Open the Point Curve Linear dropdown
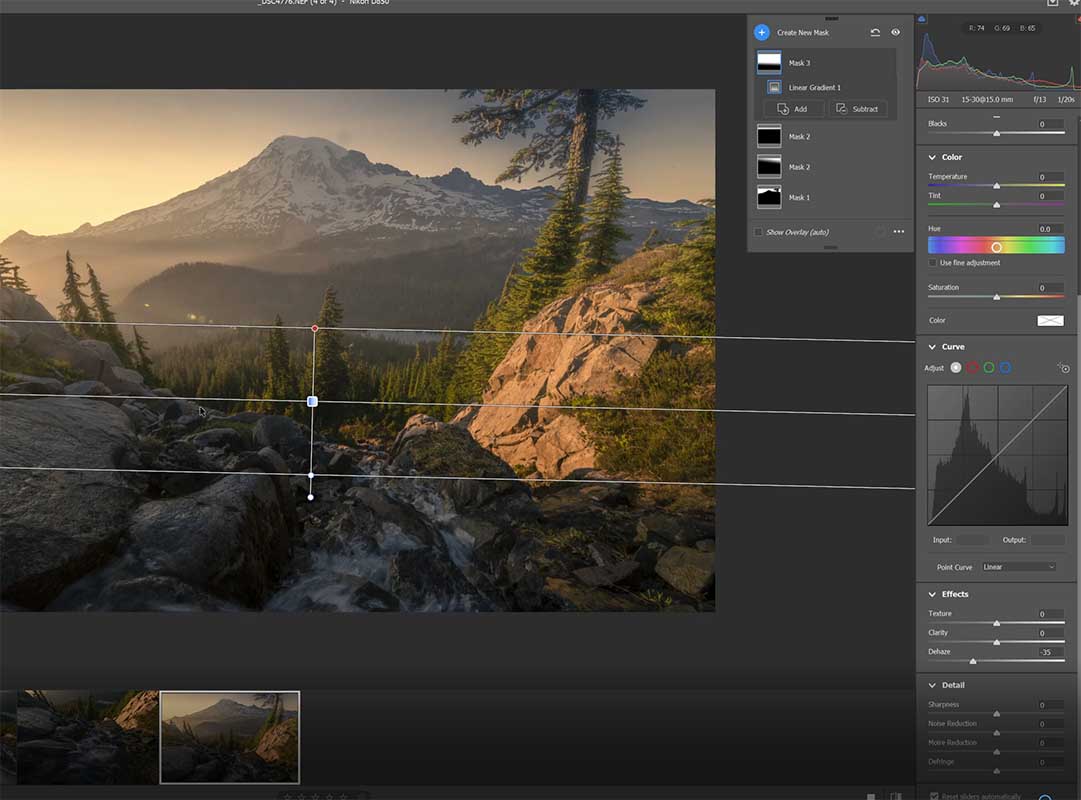 (1018, 567)
